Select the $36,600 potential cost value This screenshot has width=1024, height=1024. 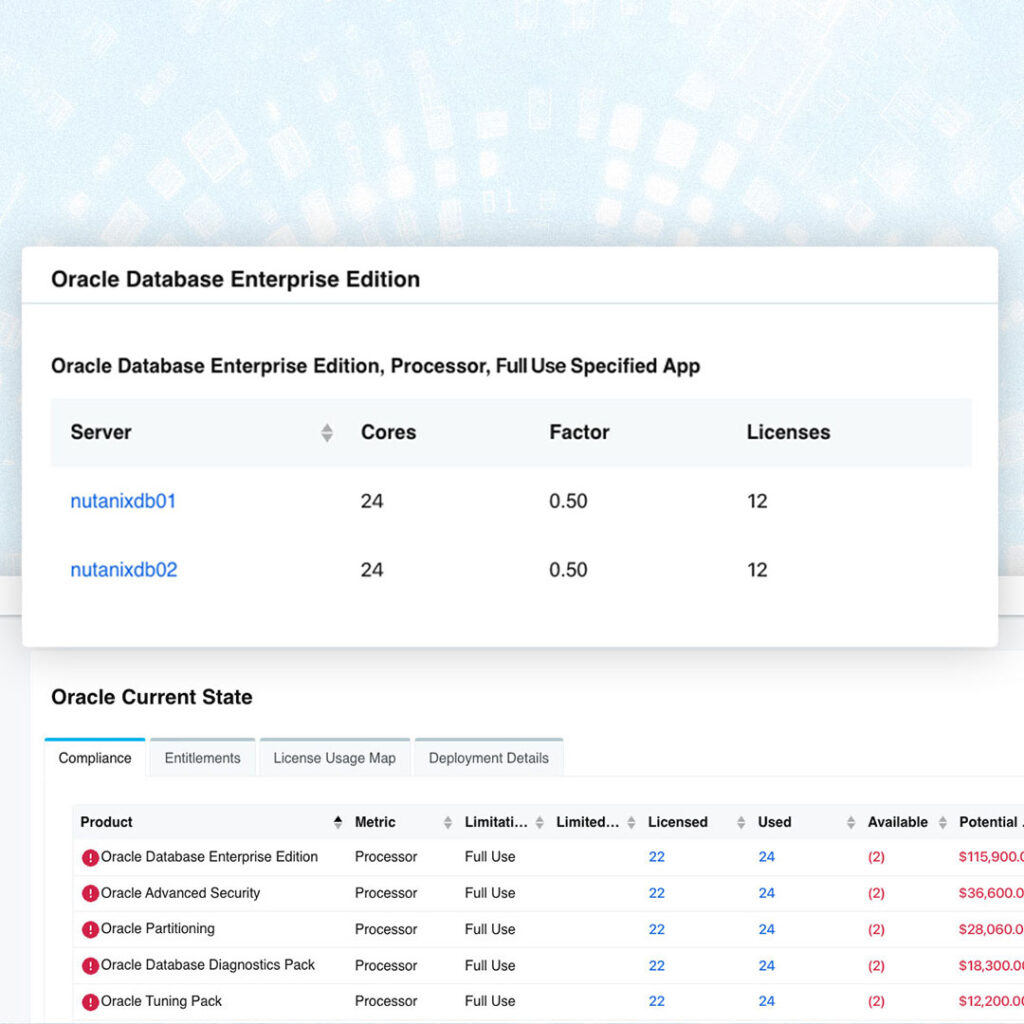click(x=991, y=893)
